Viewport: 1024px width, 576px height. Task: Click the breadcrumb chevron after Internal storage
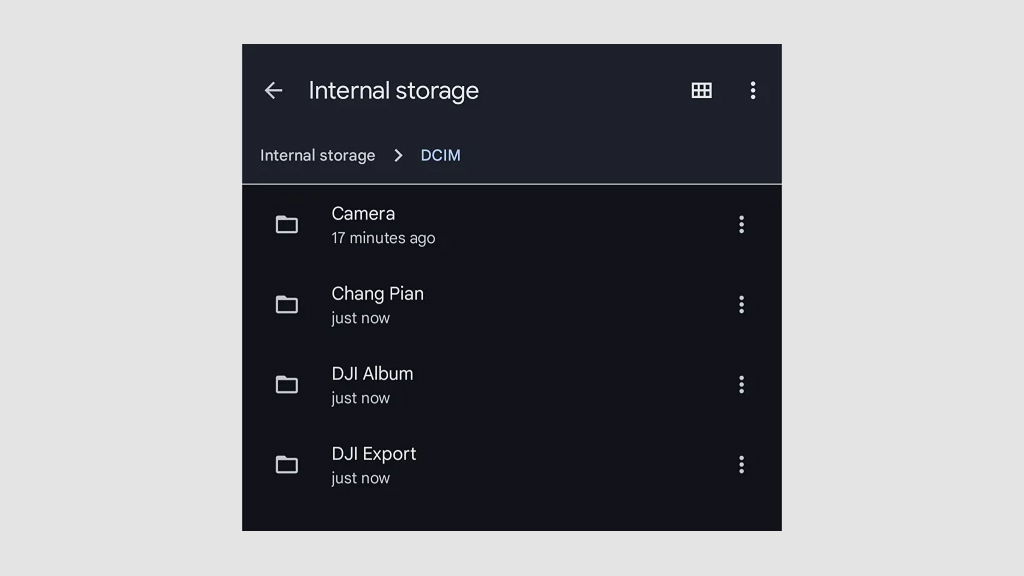click(x=397, y=155)
